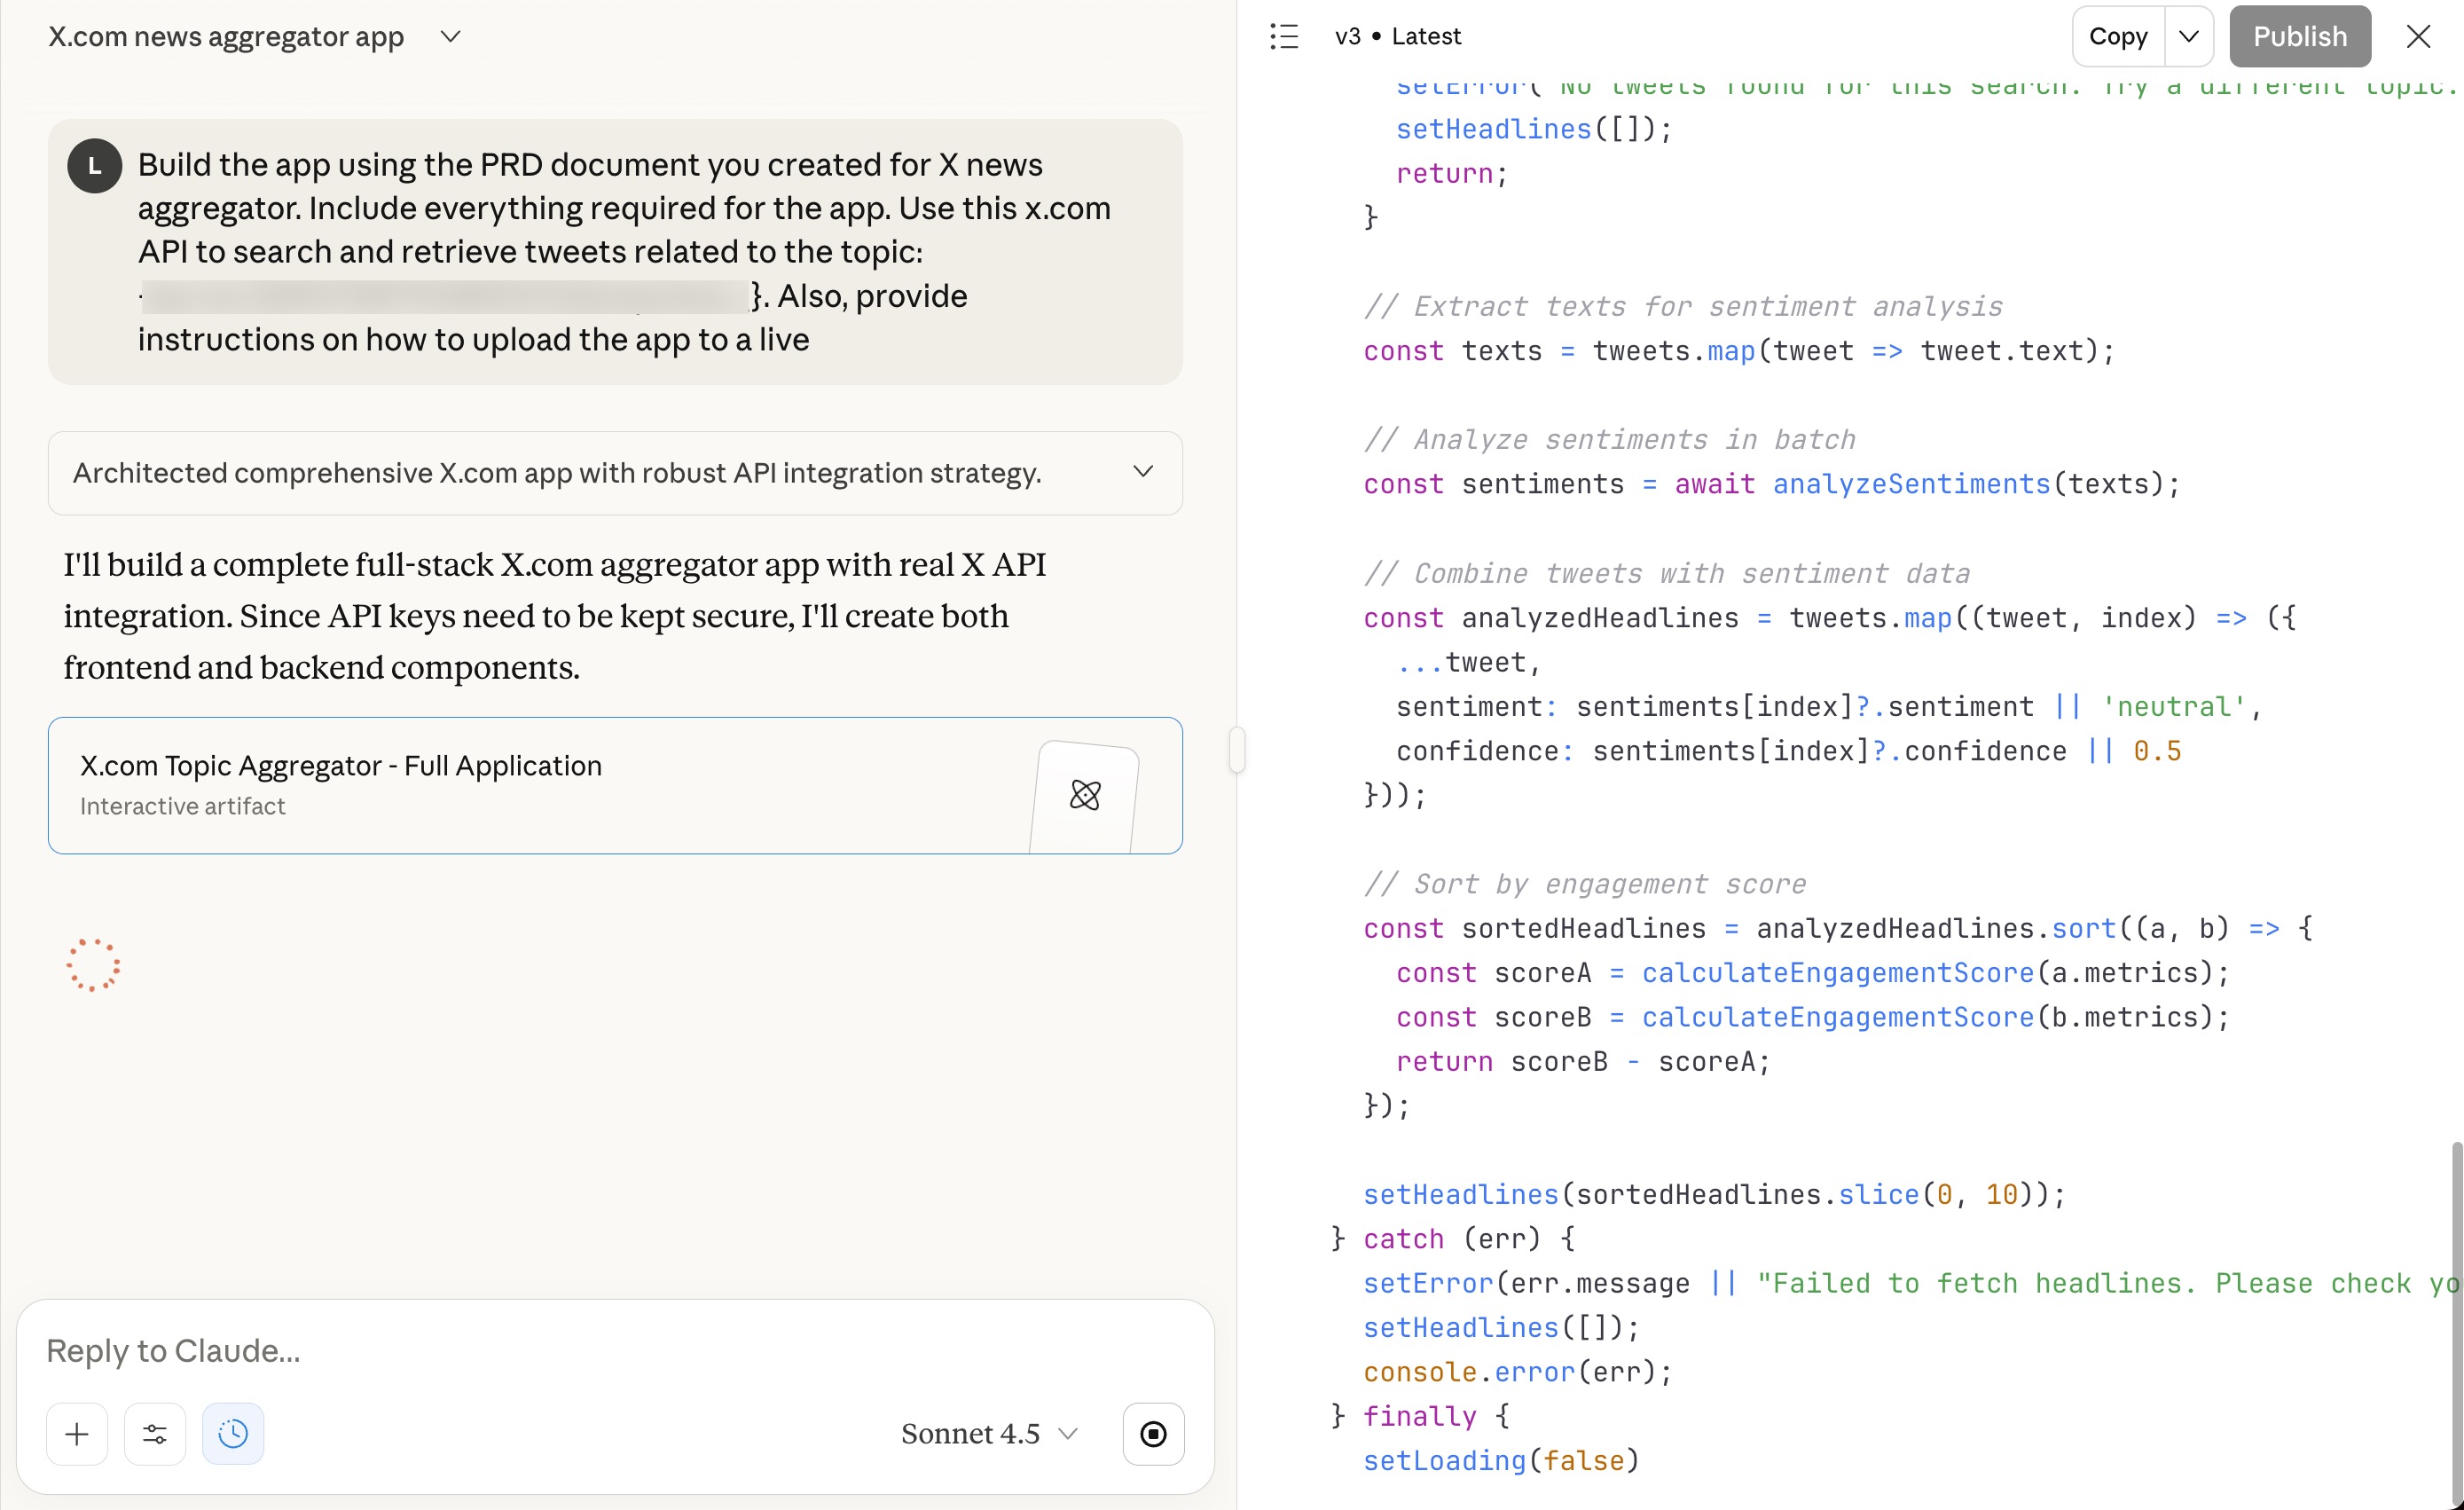This screenshot has height=1510, width=2464.
Task: Click the panel resize divider handle
Action: click(1237, 750)
